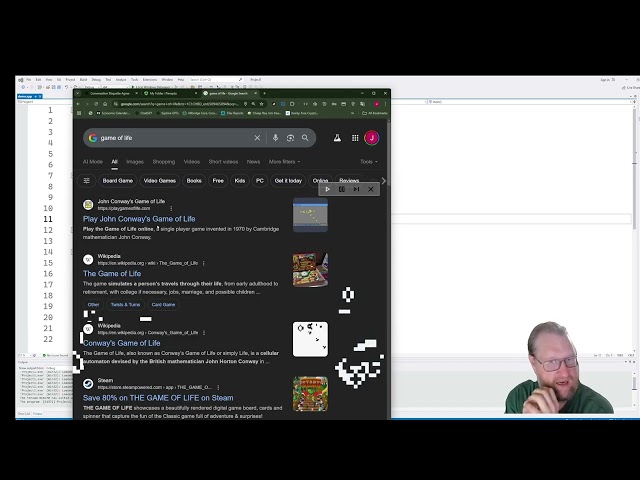640x480 pixels.
Task: Select the Board Game filter chip
Action: [118, 181]
